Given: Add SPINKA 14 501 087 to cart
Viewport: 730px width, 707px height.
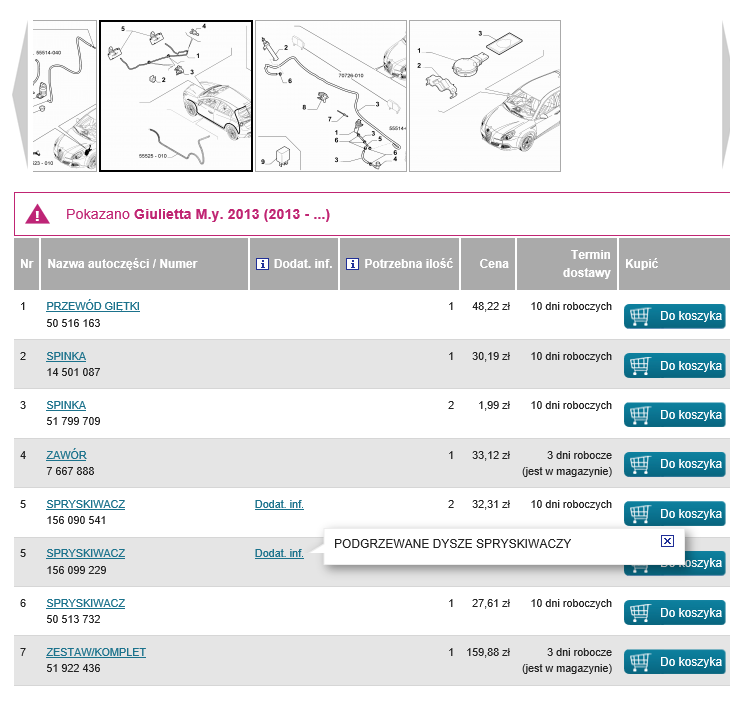Looking at the screenshot, I should click(x=675, y=366).
